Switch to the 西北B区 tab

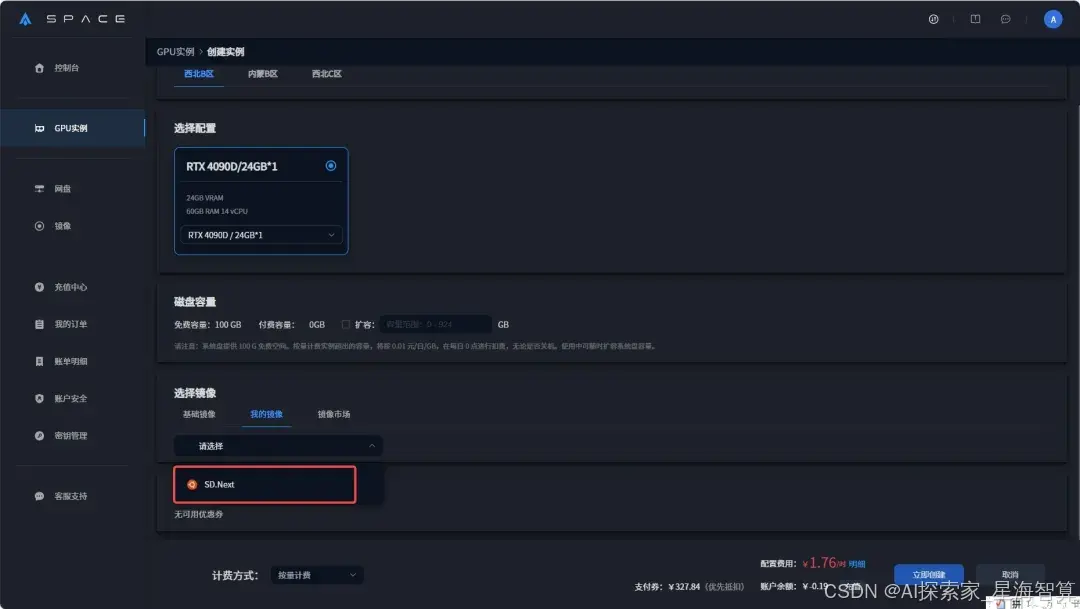198,74
